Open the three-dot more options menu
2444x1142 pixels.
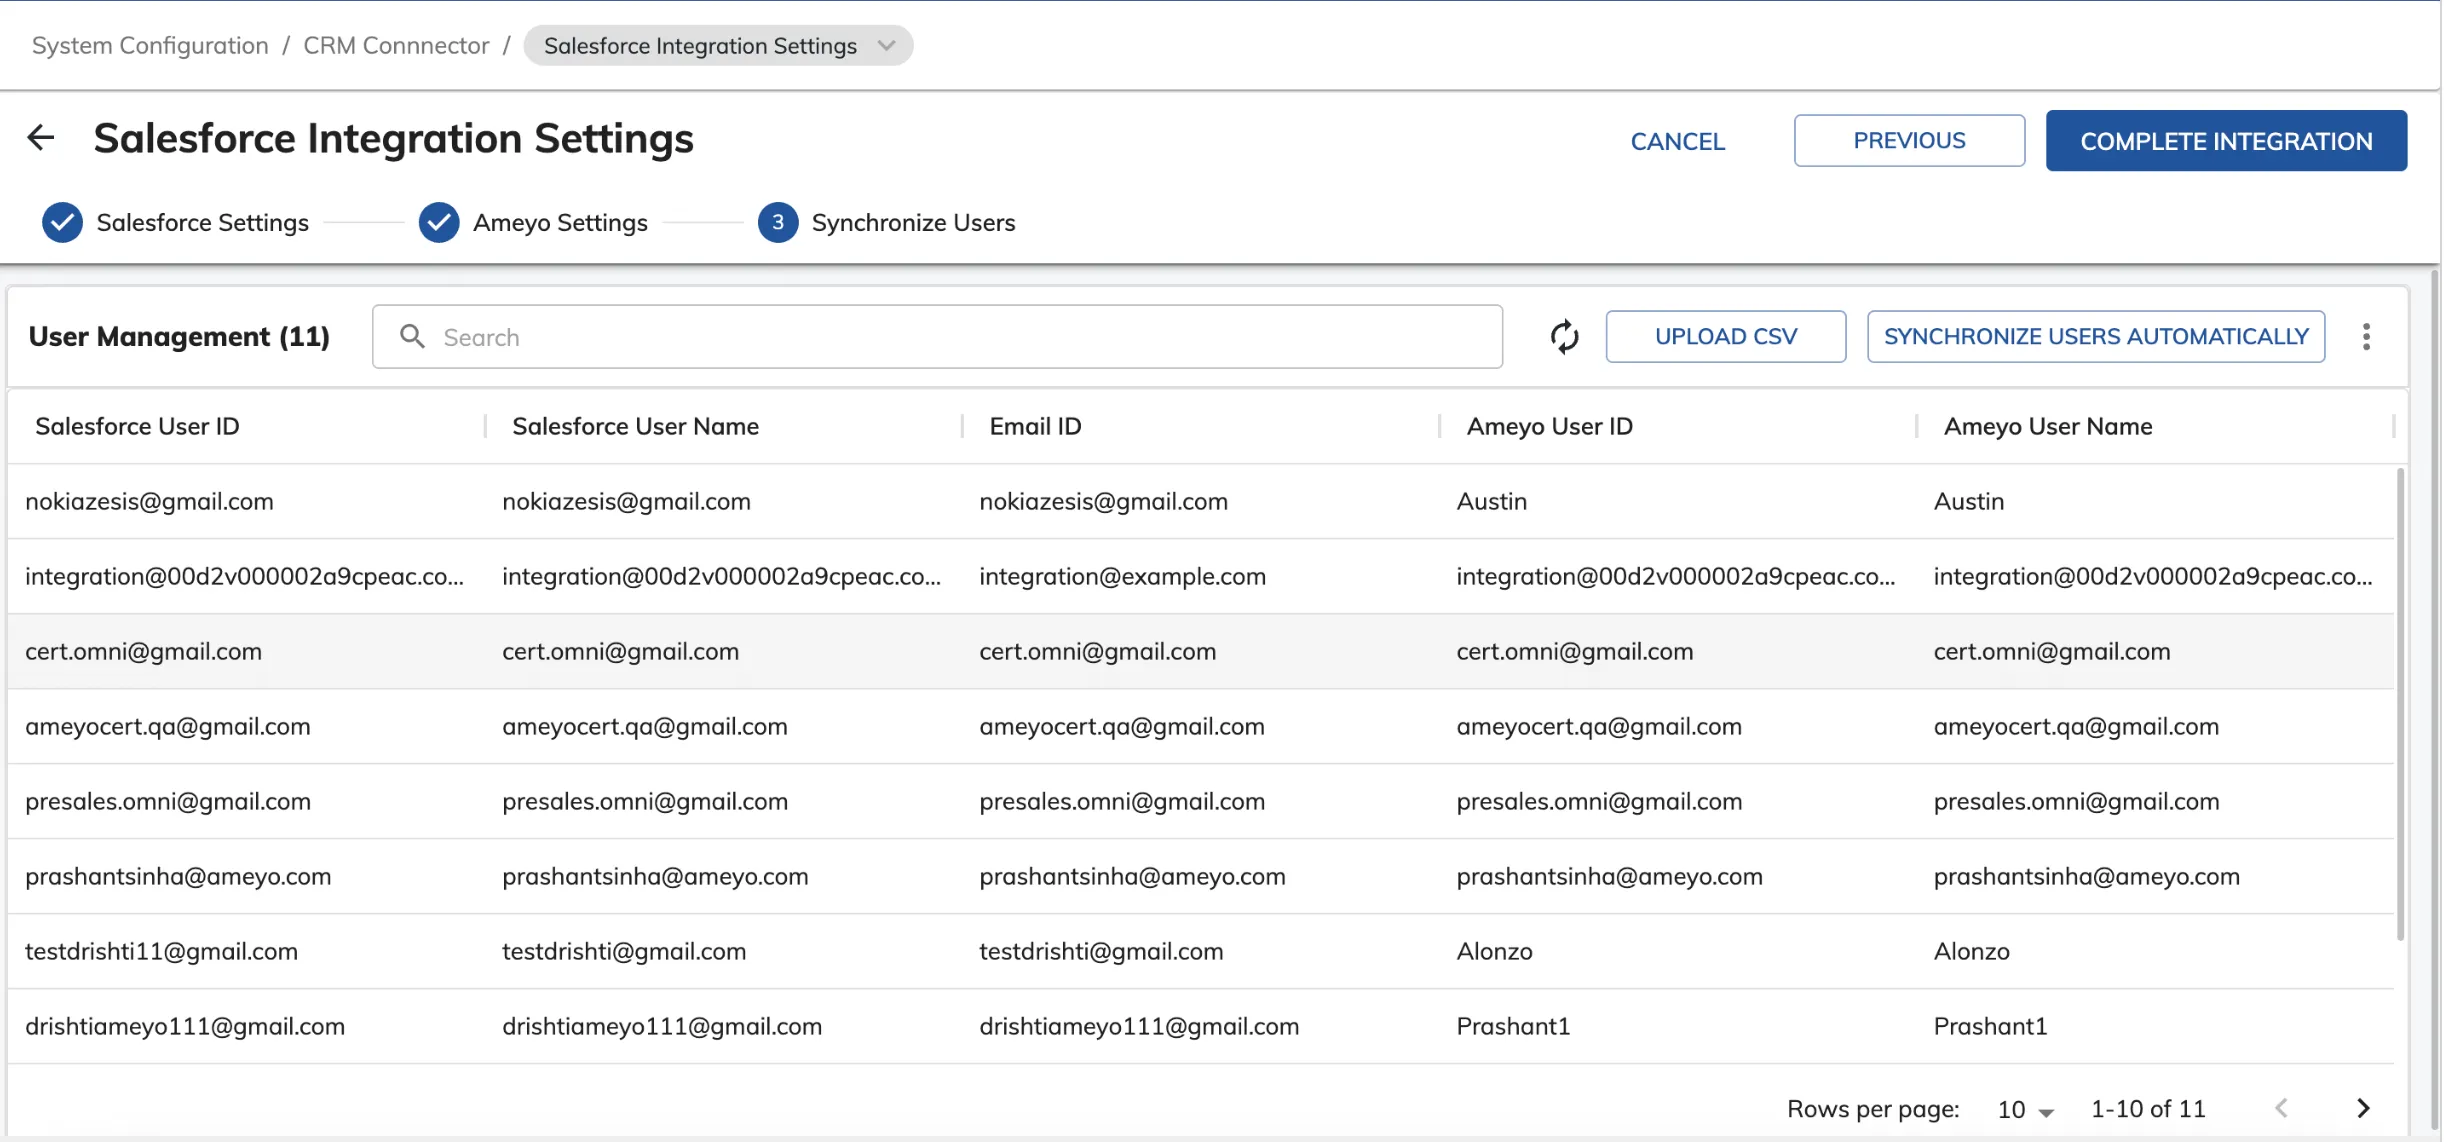[2366, 337]
